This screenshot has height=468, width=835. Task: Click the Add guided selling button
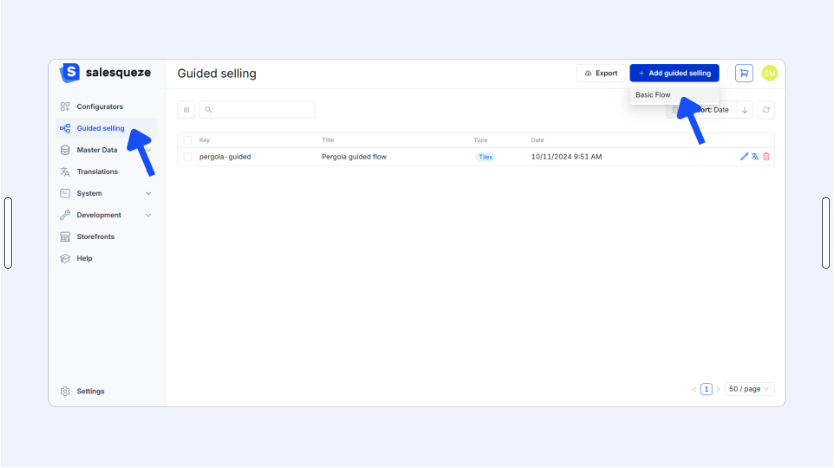[674, 73]
